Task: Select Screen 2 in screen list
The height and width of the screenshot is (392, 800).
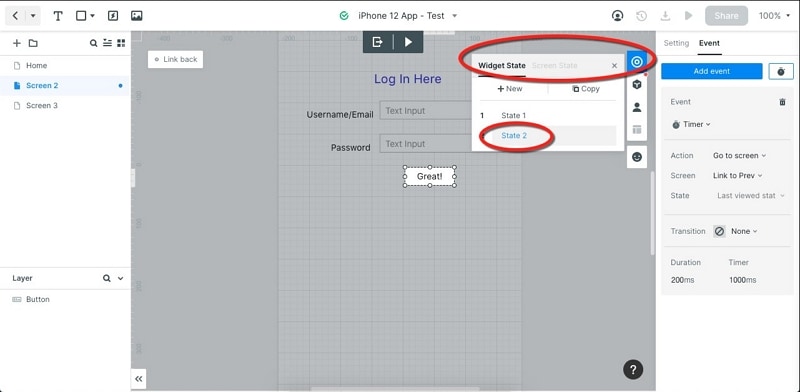Action: click(x=65, y=85)
